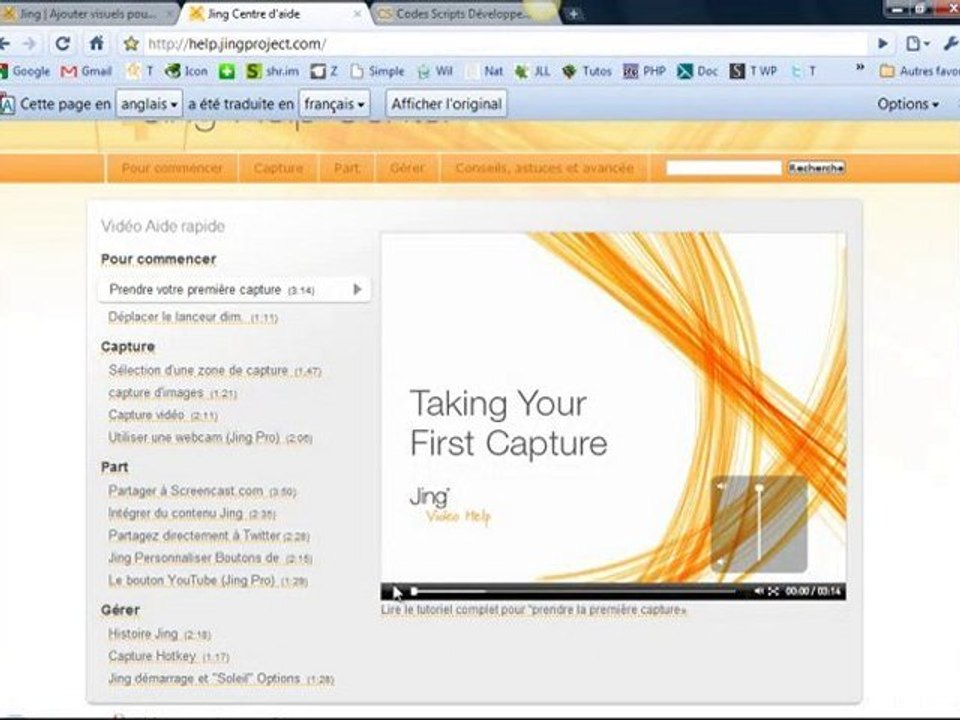The width and height of the screenshot is (960, 720).
Task: Click Lire le tutoriel complet link
Action: point(533,610)
